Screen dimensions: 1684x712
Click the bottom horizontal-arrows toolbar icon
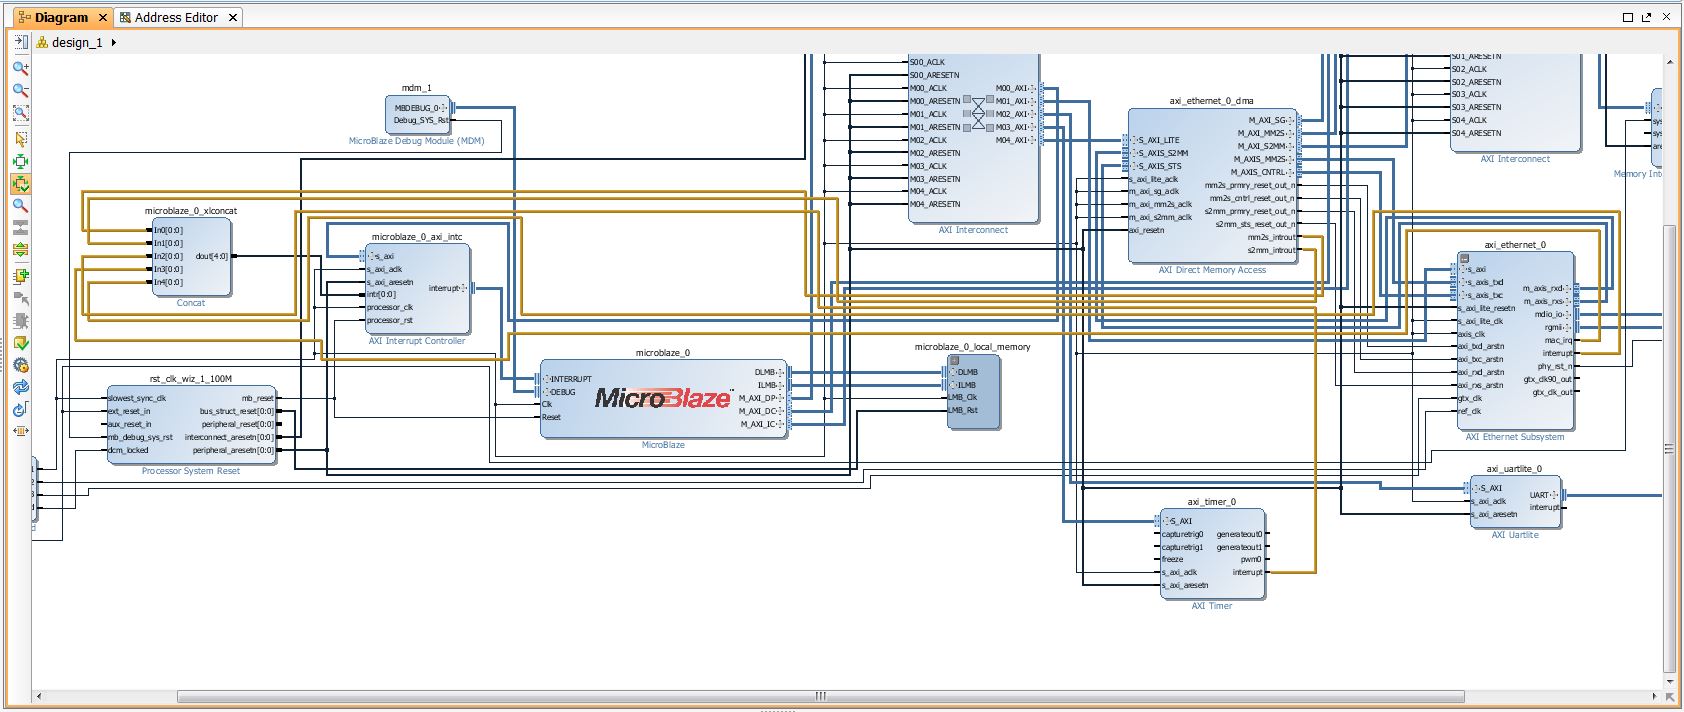[20, 431]
